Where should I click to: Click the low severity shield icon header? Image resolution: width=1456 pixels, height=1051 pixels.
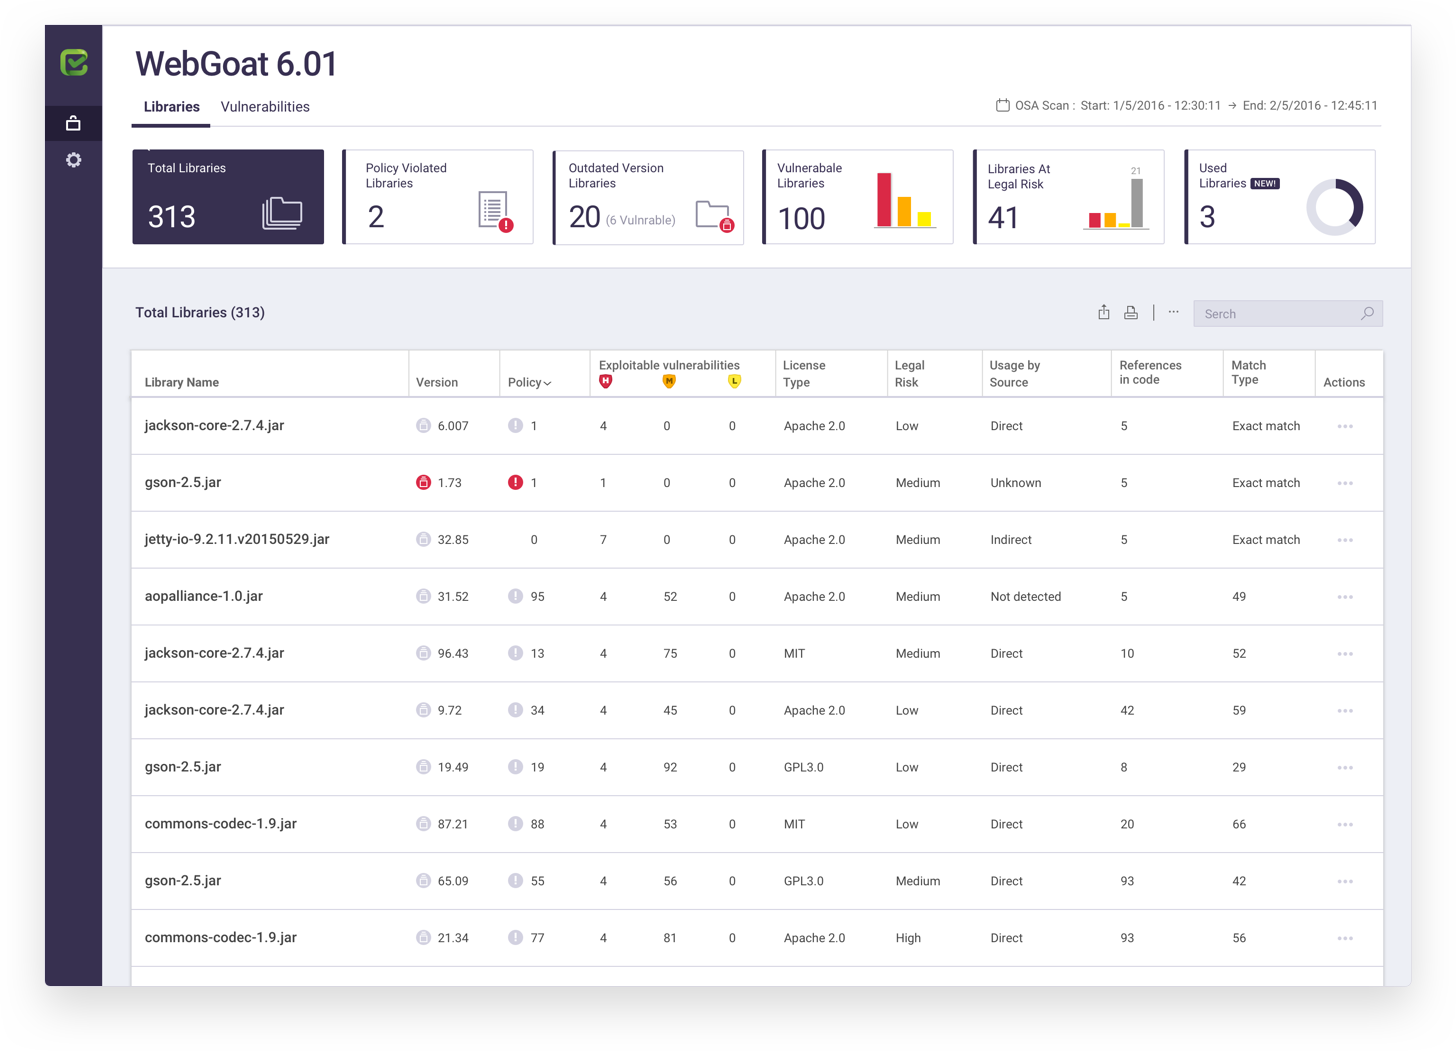(x=734, y=381)
